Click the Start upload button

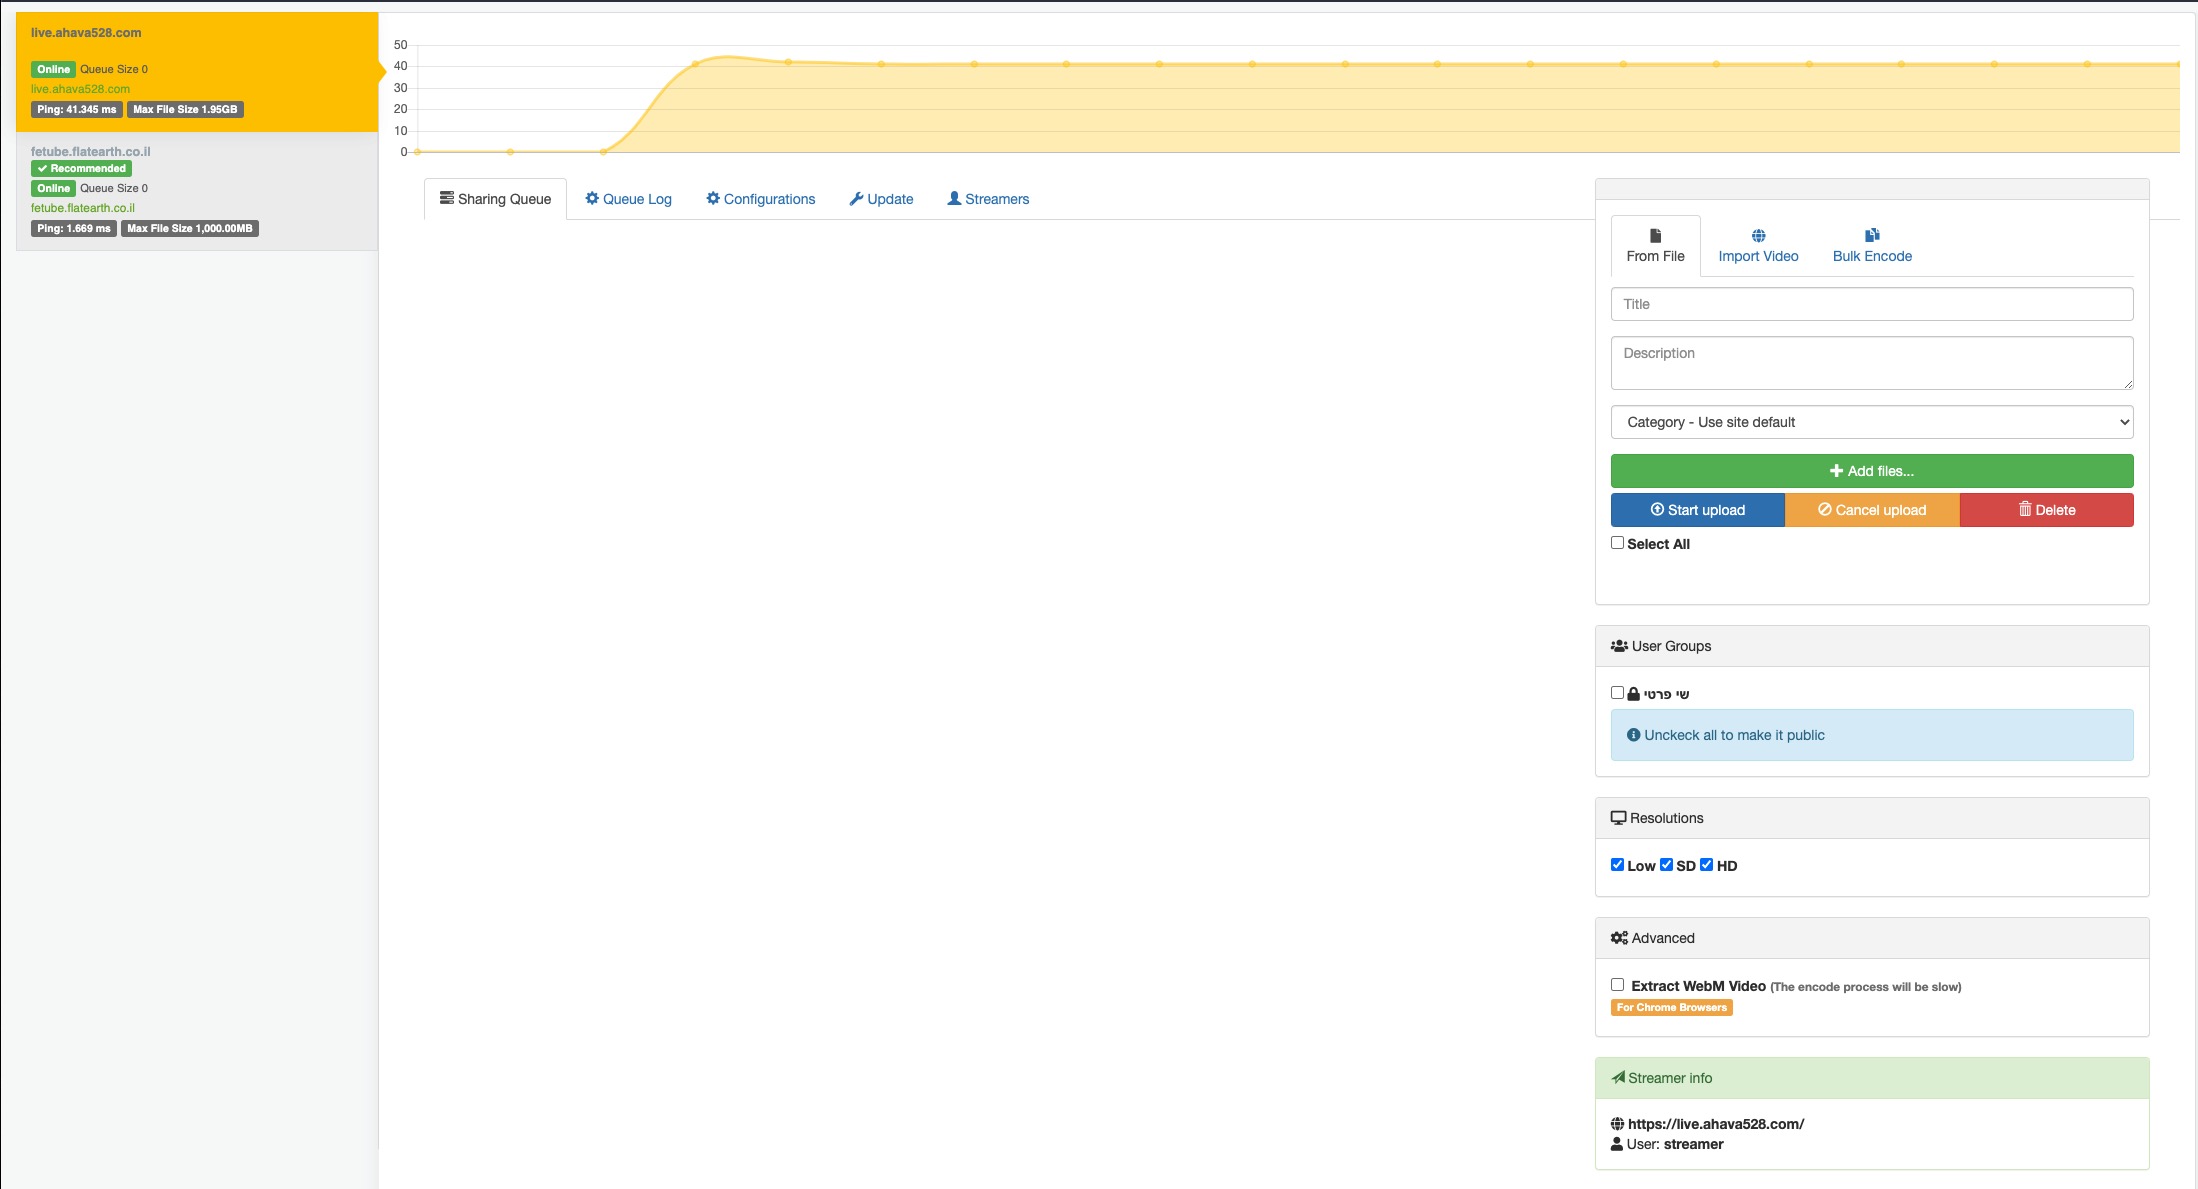click(x=1697, y=510)
